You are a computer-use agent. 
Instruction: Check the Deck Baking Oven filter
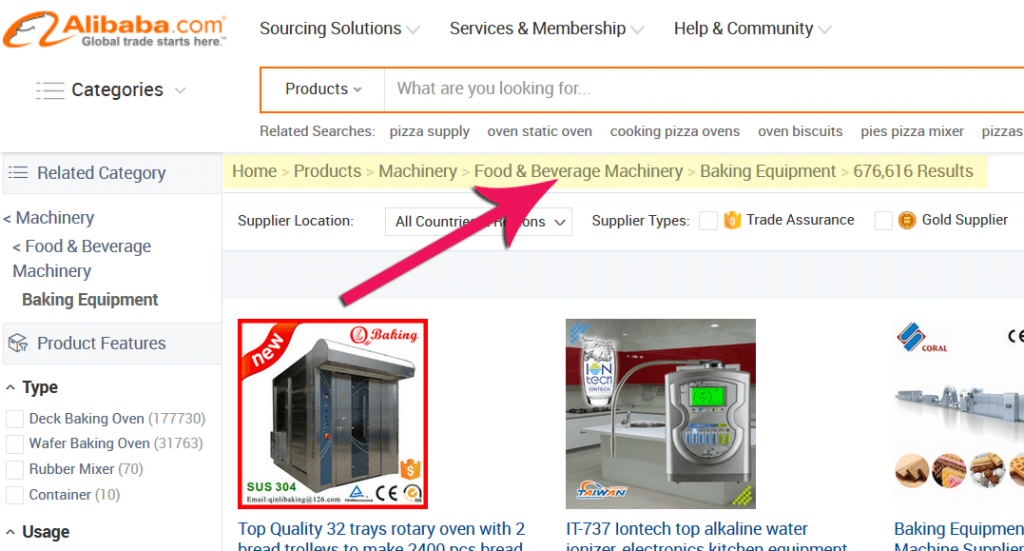click(x=14, y=418)
